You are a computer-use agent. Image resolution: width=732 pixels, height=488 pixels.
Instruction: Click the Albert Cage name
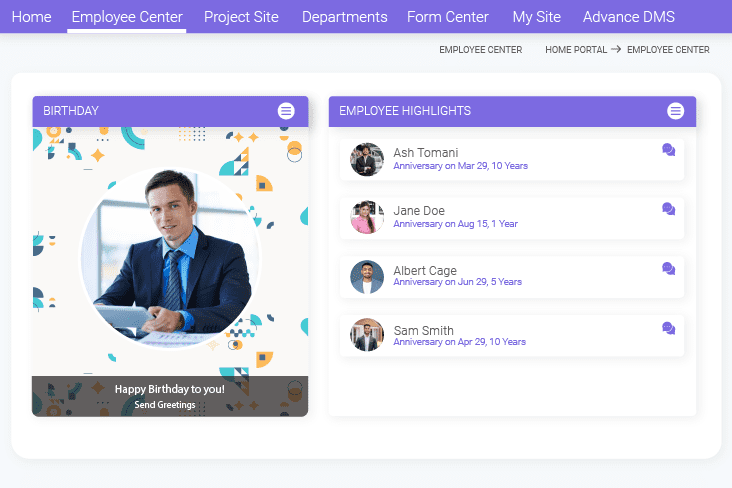click(425, 270)
